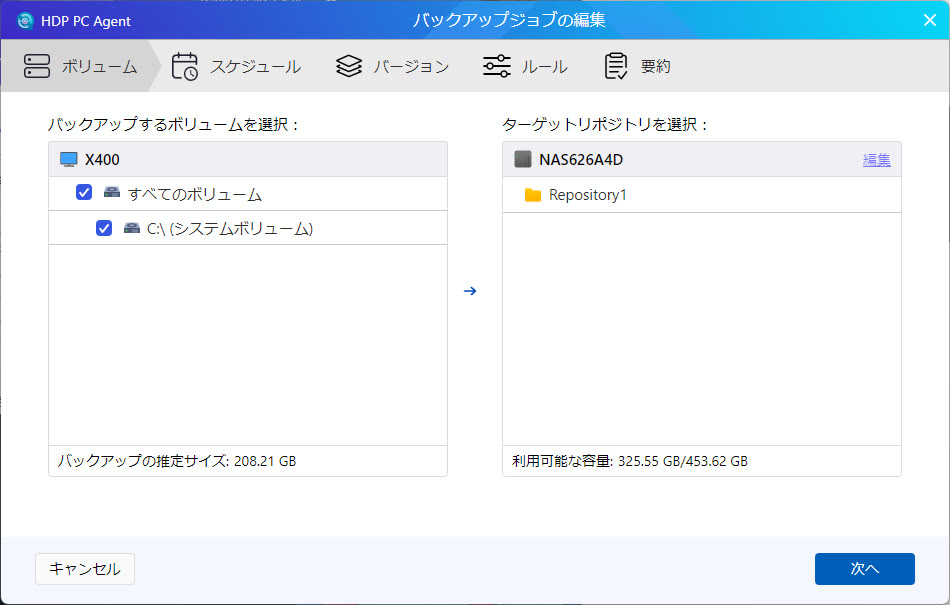Image resolution: width=950 pixels, height=605 pixels.
Task: Go to the ルール tab
Action: click(544, 67)
